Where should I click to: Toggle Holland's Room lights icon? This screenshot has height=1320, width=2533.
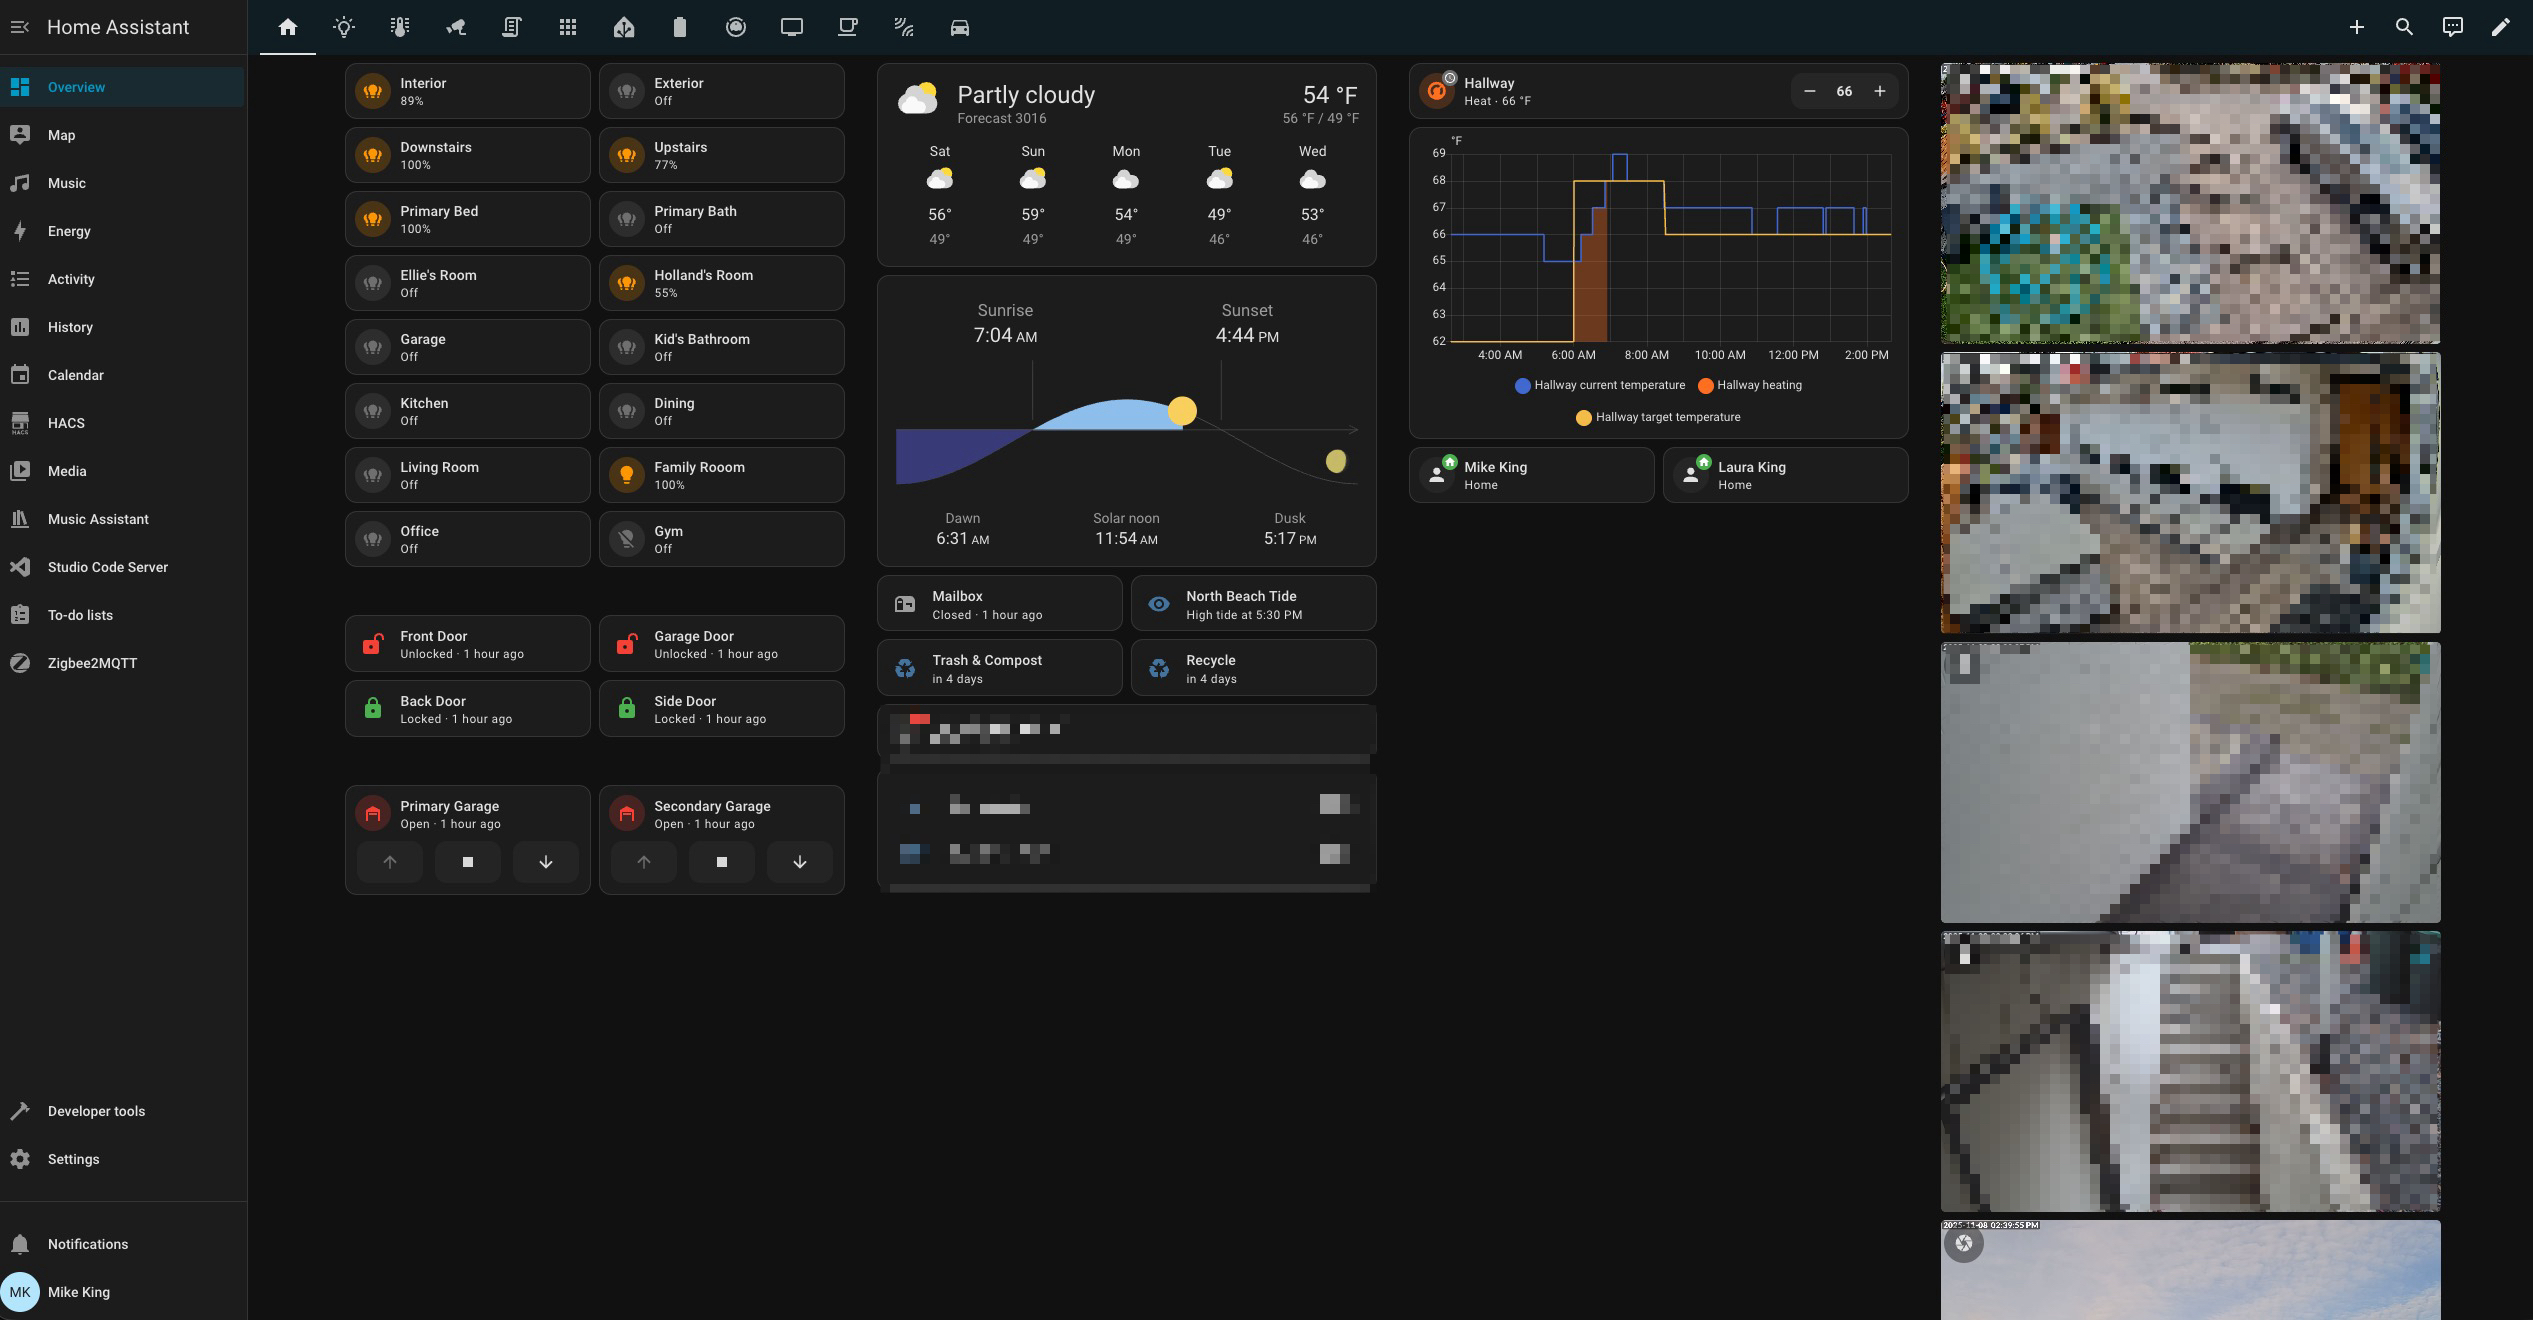click(626, 283)
